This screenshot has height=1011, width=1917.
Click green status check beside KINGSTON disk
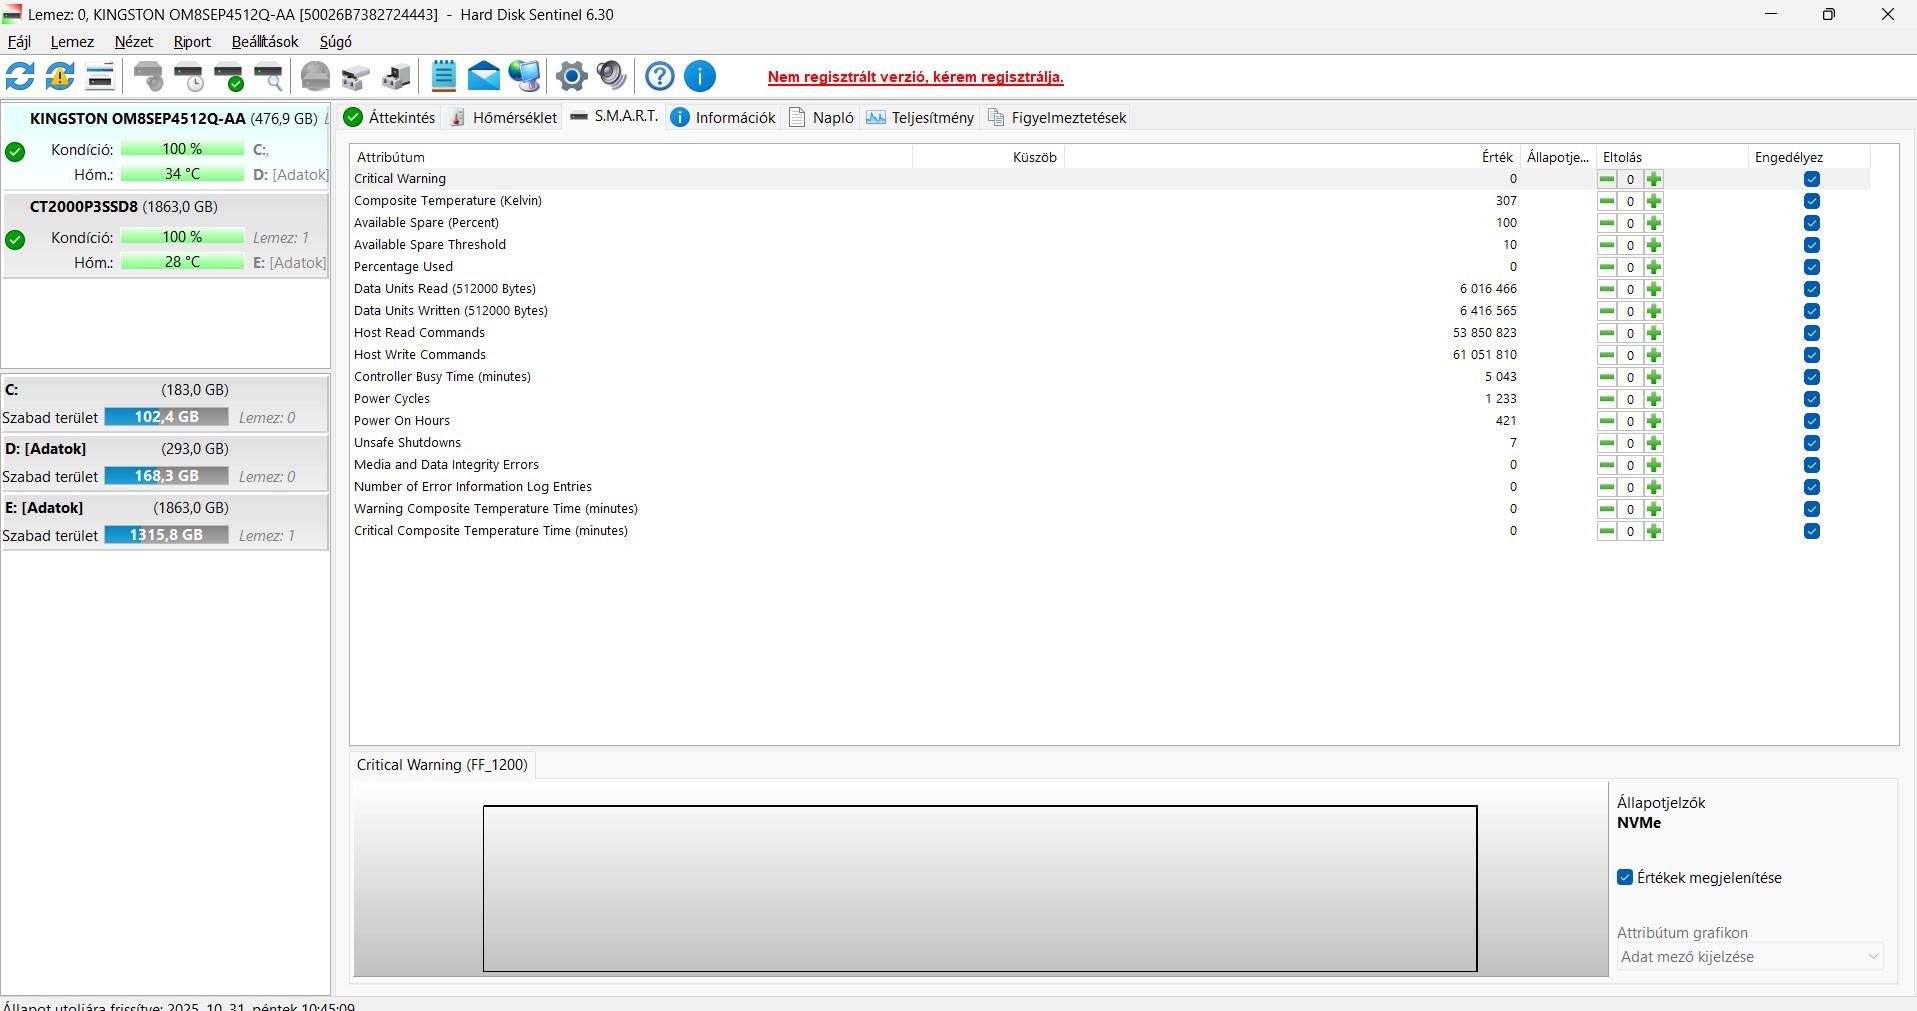15,152
